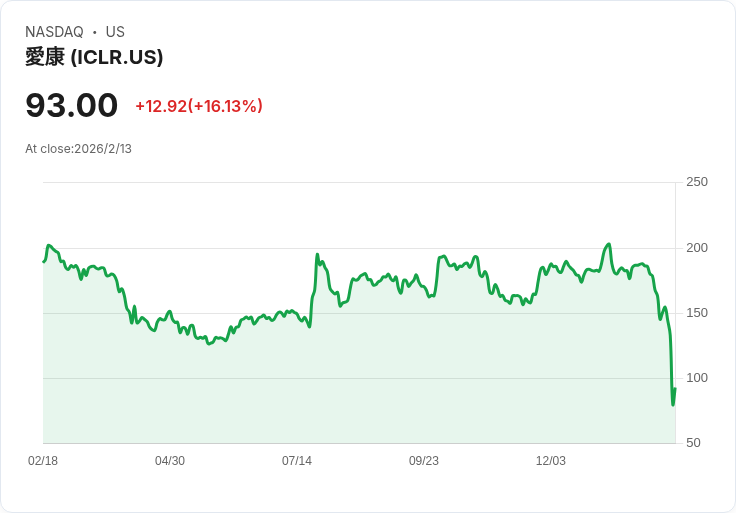The image size is (736, 513).
Task: Click the At close 2026/2/13 timestamp
Action: click(78, 149)
